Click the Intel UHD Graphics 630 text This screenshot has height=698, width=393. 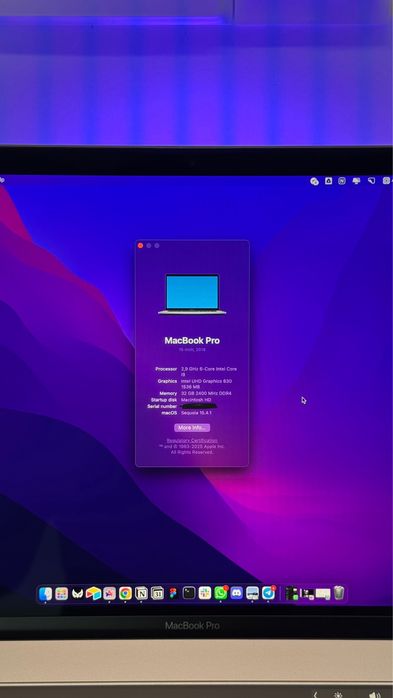point(206,381)
